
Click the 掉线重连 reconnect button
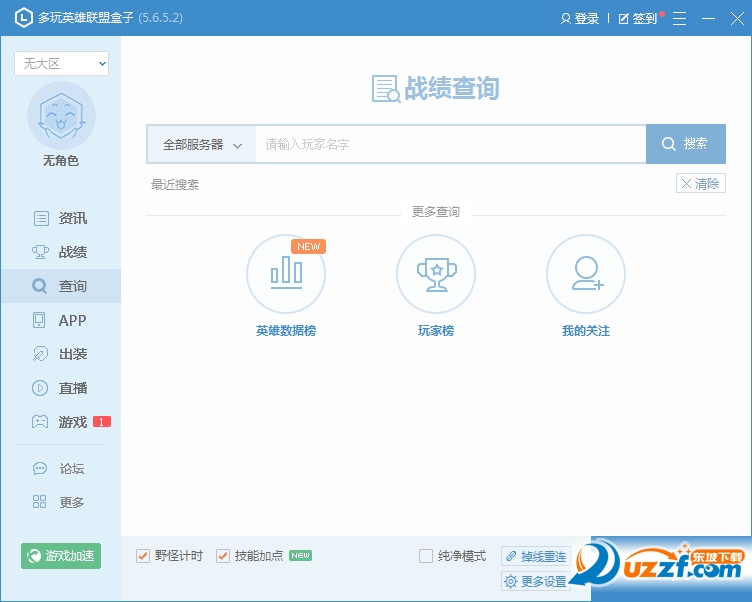click(x=536, y=556)
